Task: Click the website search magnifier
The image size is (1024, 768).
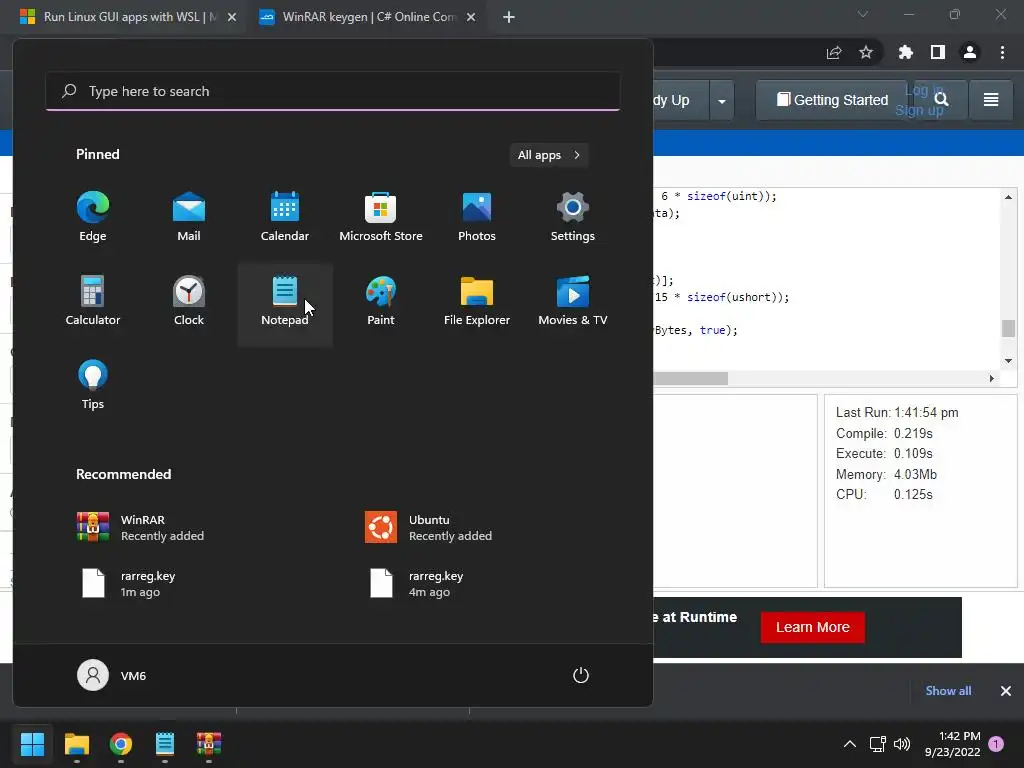Action: (941, 99)
